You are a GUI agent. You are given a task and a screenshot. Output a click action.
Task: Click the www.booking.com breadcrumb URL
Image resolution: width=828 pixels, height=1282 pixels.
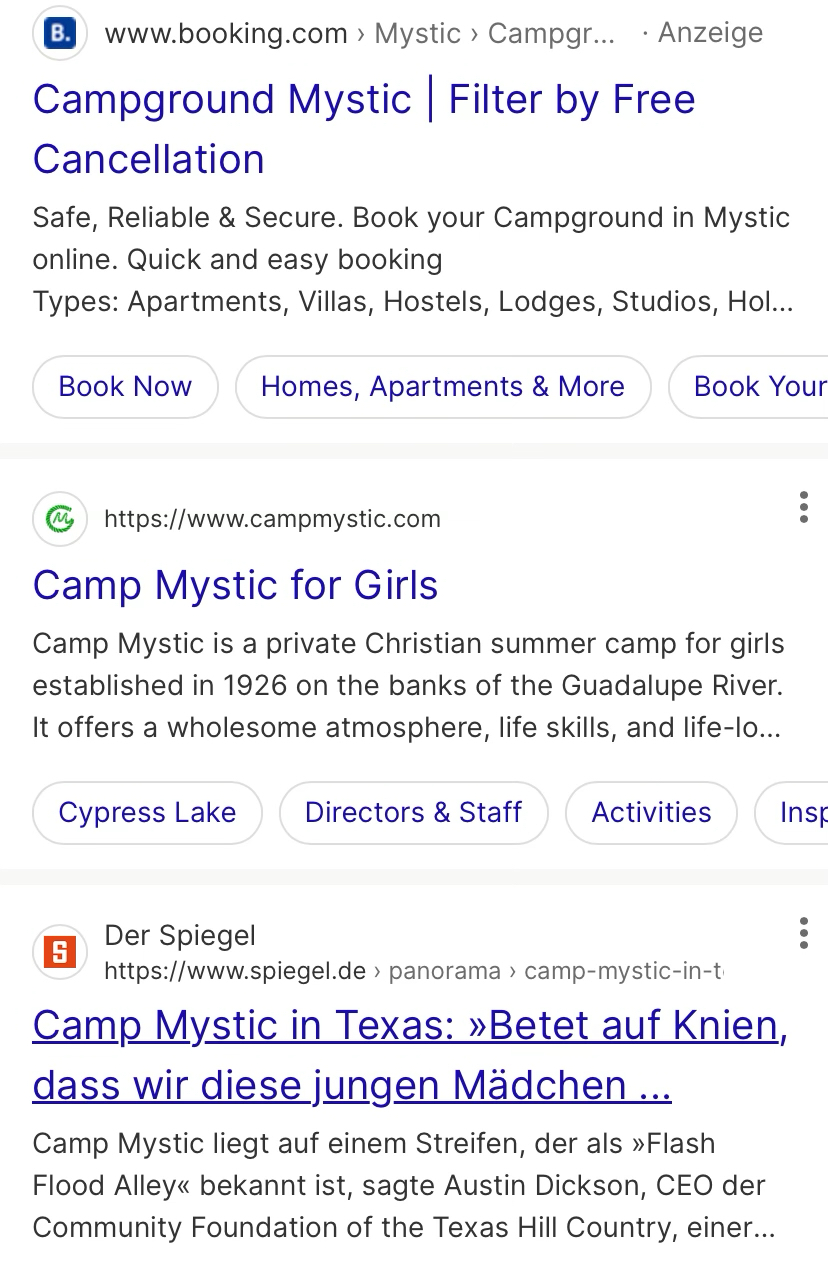click(225, 34)
